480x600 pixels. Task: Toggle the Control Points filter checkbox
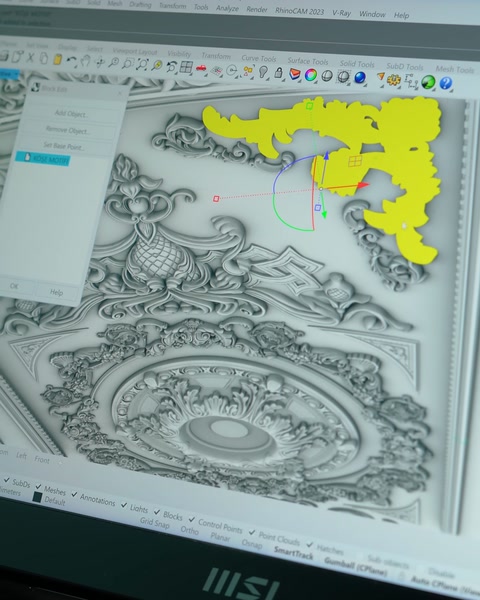click(192, 520)
